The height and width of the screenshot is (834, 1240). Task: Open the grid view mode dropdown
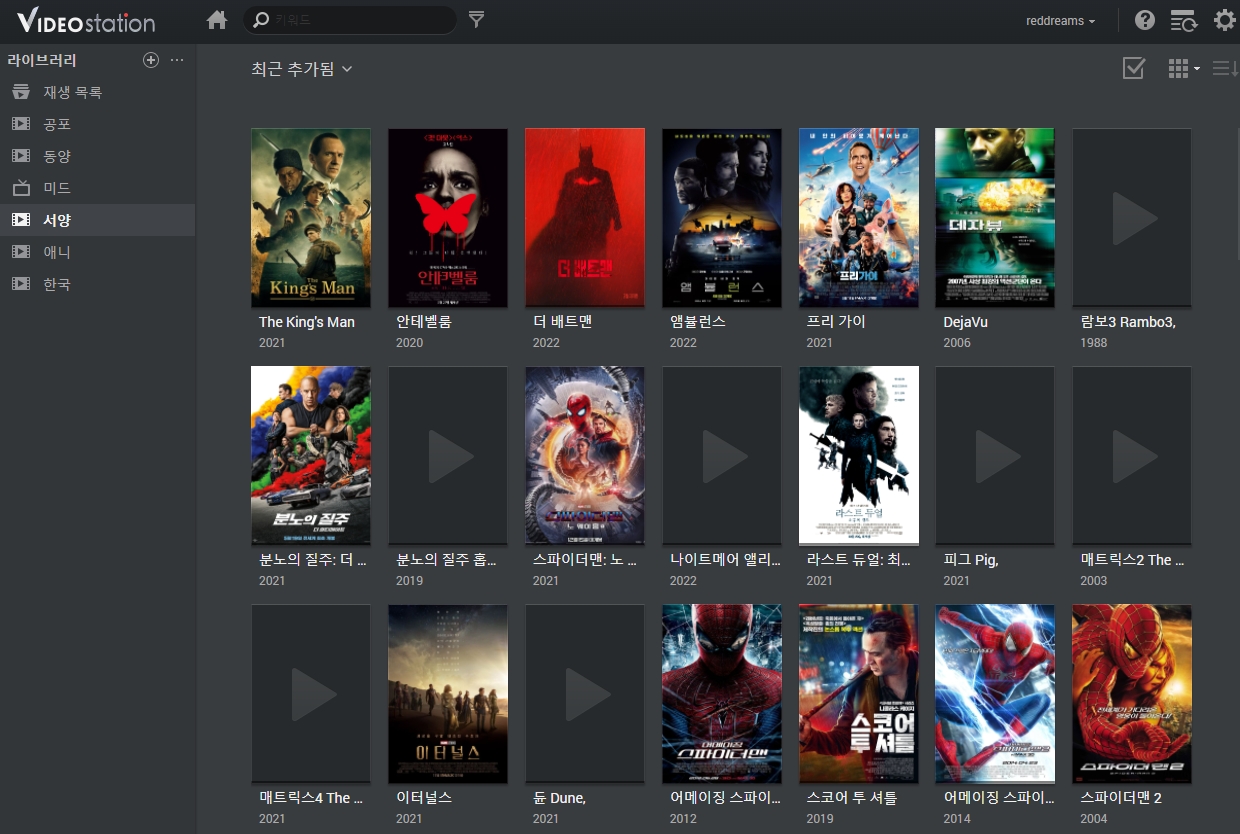click(1184, 68)
